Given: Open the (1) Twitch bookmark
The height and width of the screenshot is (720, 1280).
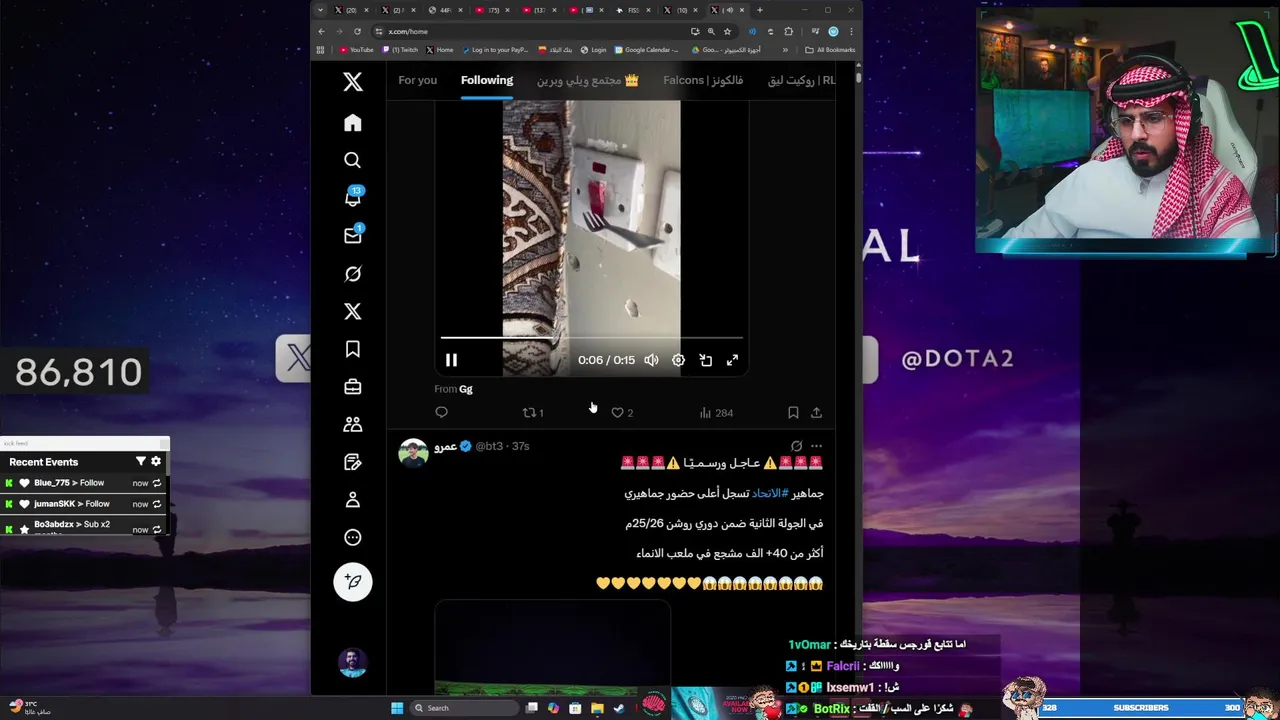Looking at the screenshot, I should click(400, 50).
